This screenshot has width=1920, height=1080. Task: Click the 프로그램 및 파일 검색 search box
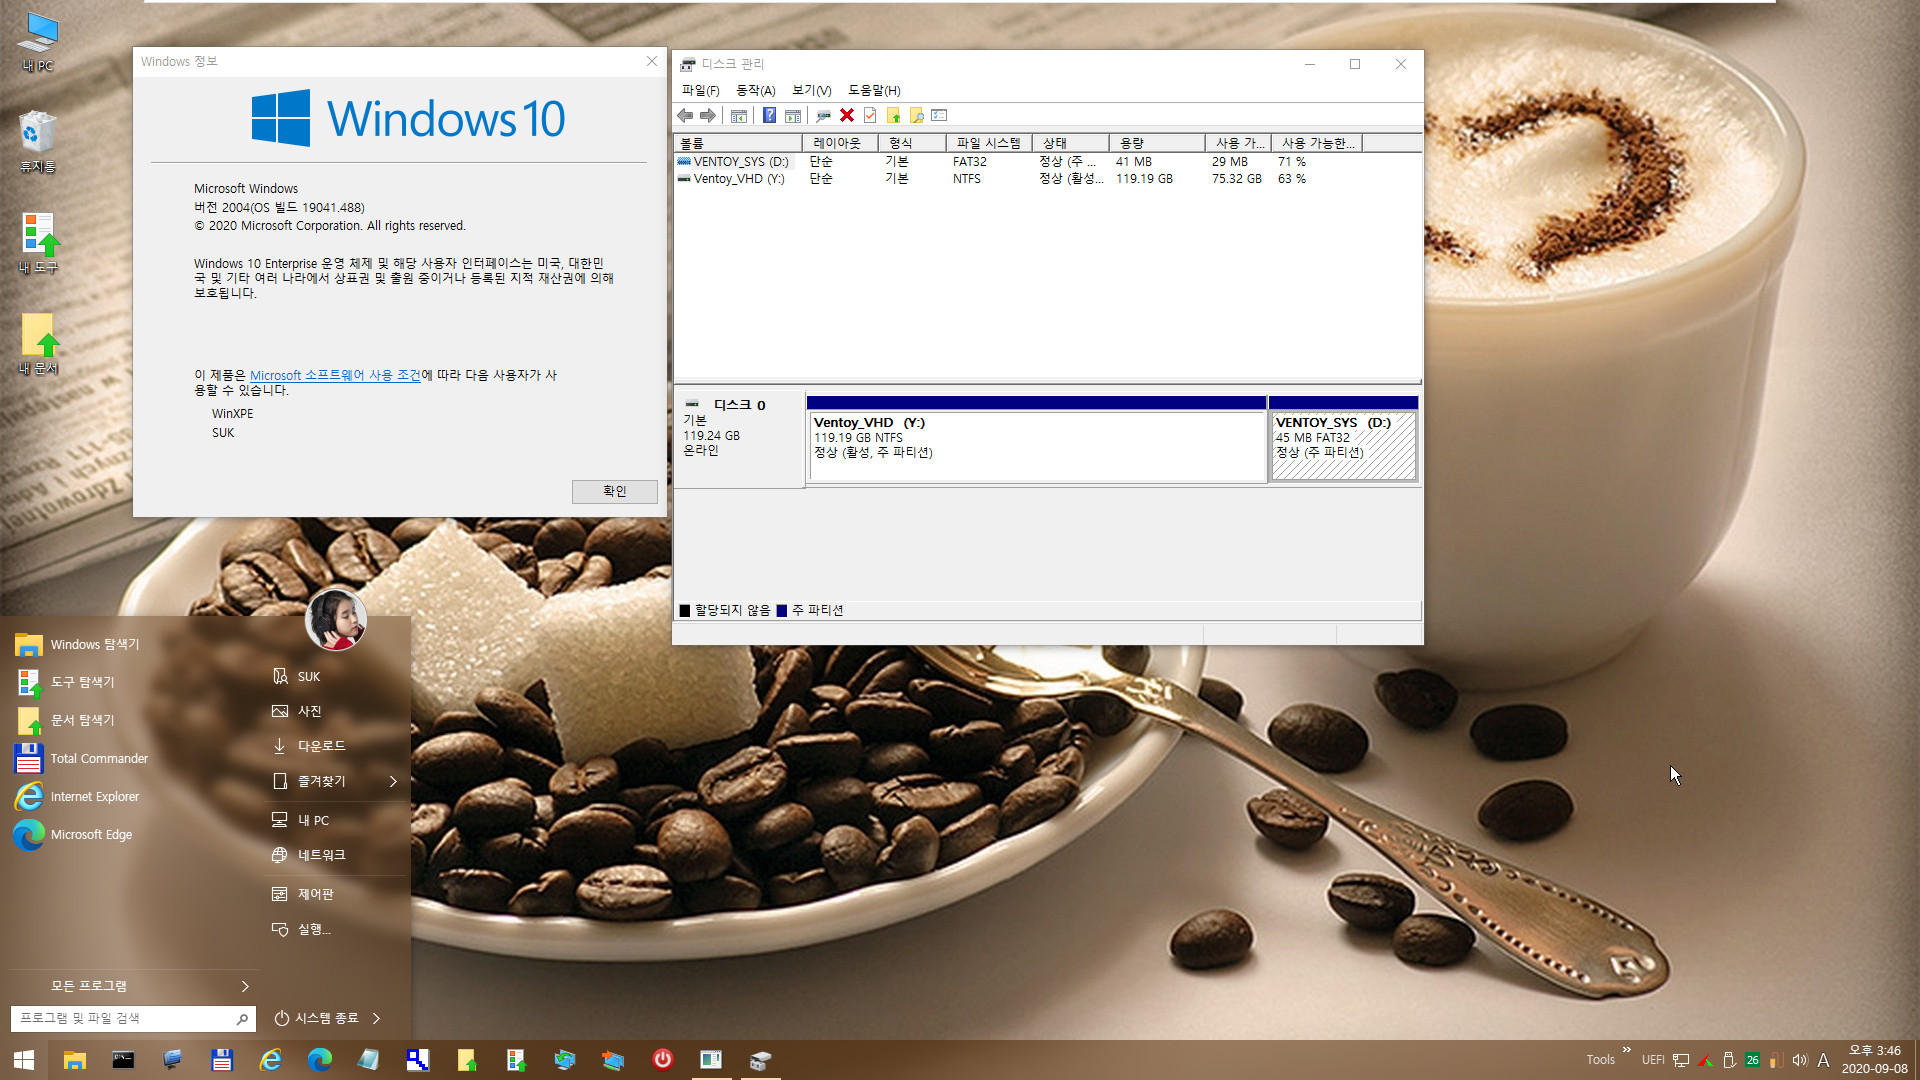(x=133, y=1018)
